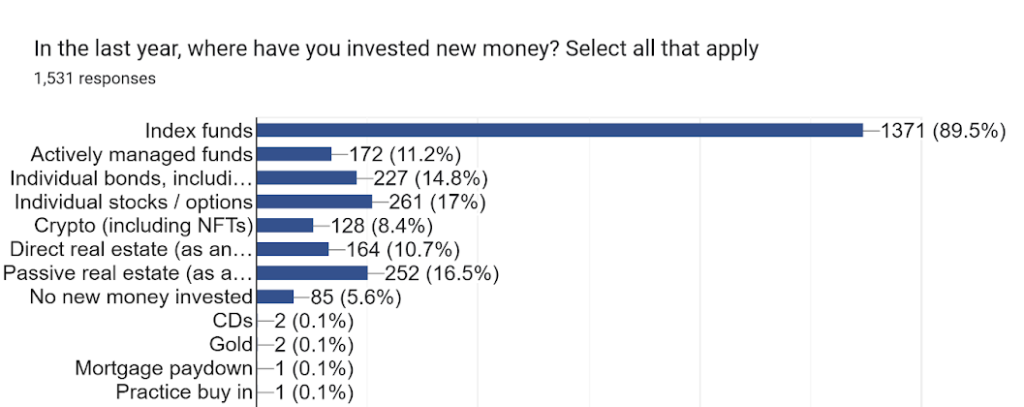Click the 1371 (89.5%) value label
This screenshot has height=407, width=1024.
tap(943, 131)
